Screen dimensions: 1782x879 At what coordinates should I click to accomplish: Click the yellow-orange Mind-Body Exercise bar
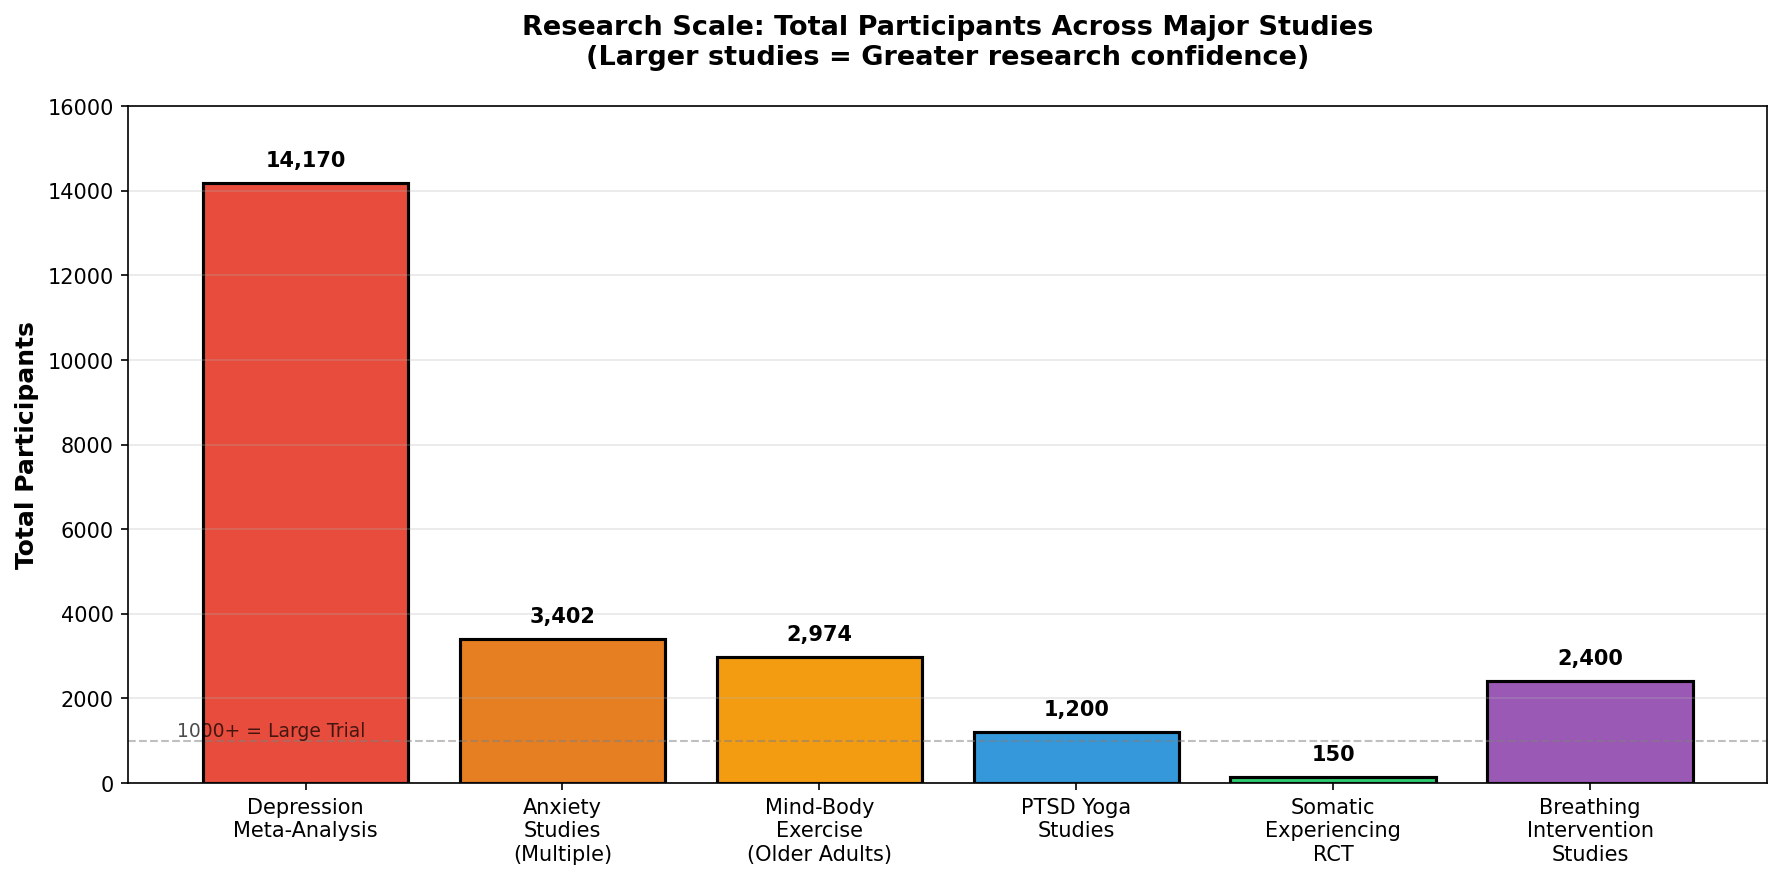pyautogui.click(x=820, y=720)
